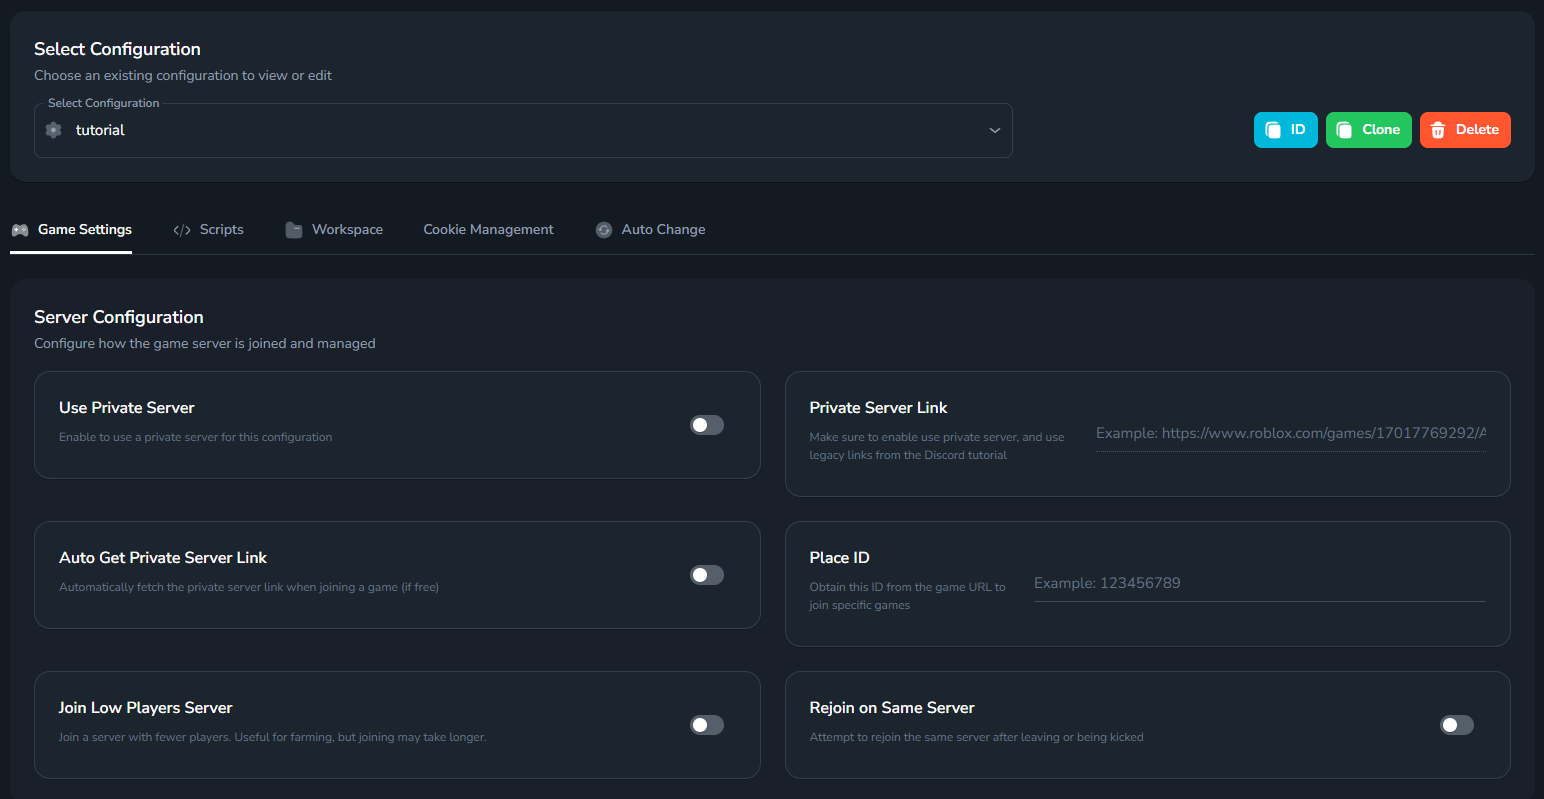The height and width of the screenshot is (799, 1544).
Task: Click the clone icon on Clone button
Action: 1345,130
